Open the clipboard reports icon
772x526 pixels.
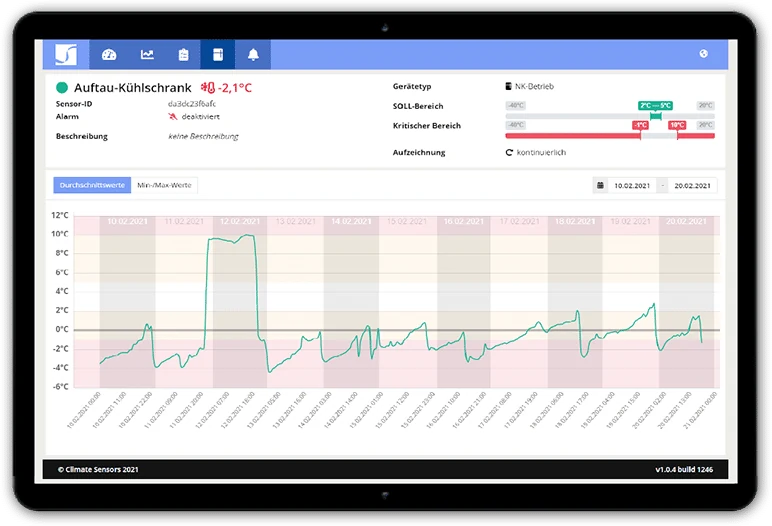point(183,55)
